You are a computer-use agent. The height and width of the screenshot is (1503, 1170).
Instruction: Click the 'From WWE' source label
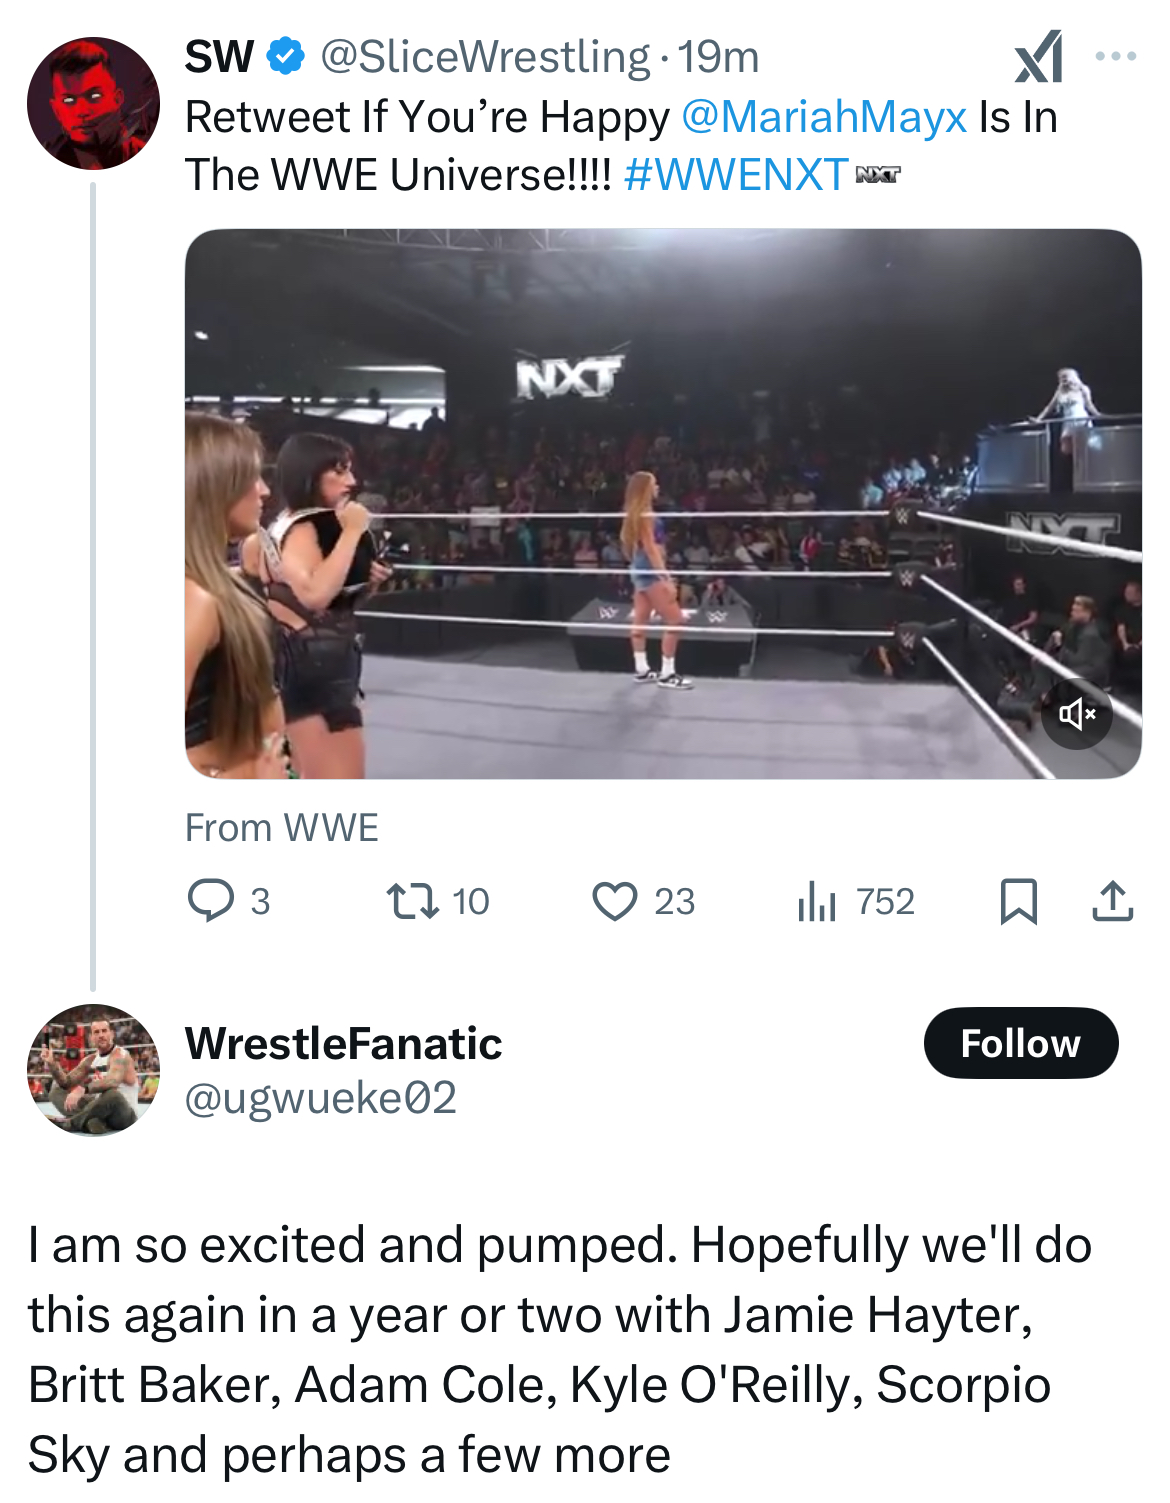click(282, 828)
